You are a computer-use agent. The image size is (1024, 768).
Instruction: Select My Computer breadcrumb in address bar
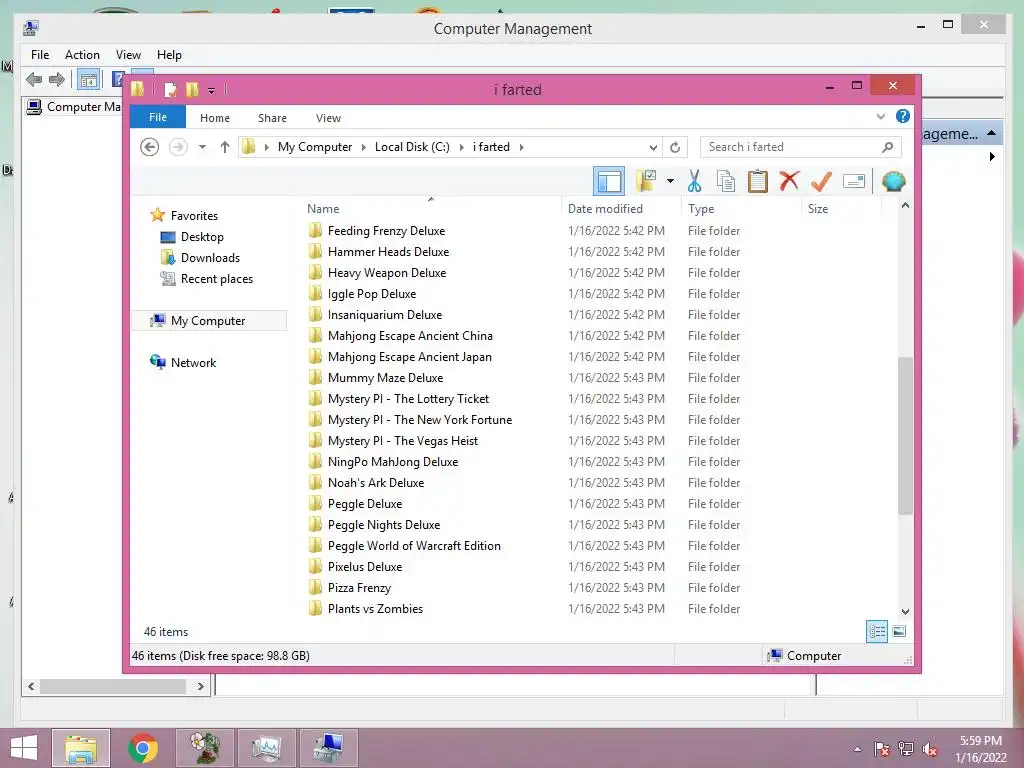(315, 147)
